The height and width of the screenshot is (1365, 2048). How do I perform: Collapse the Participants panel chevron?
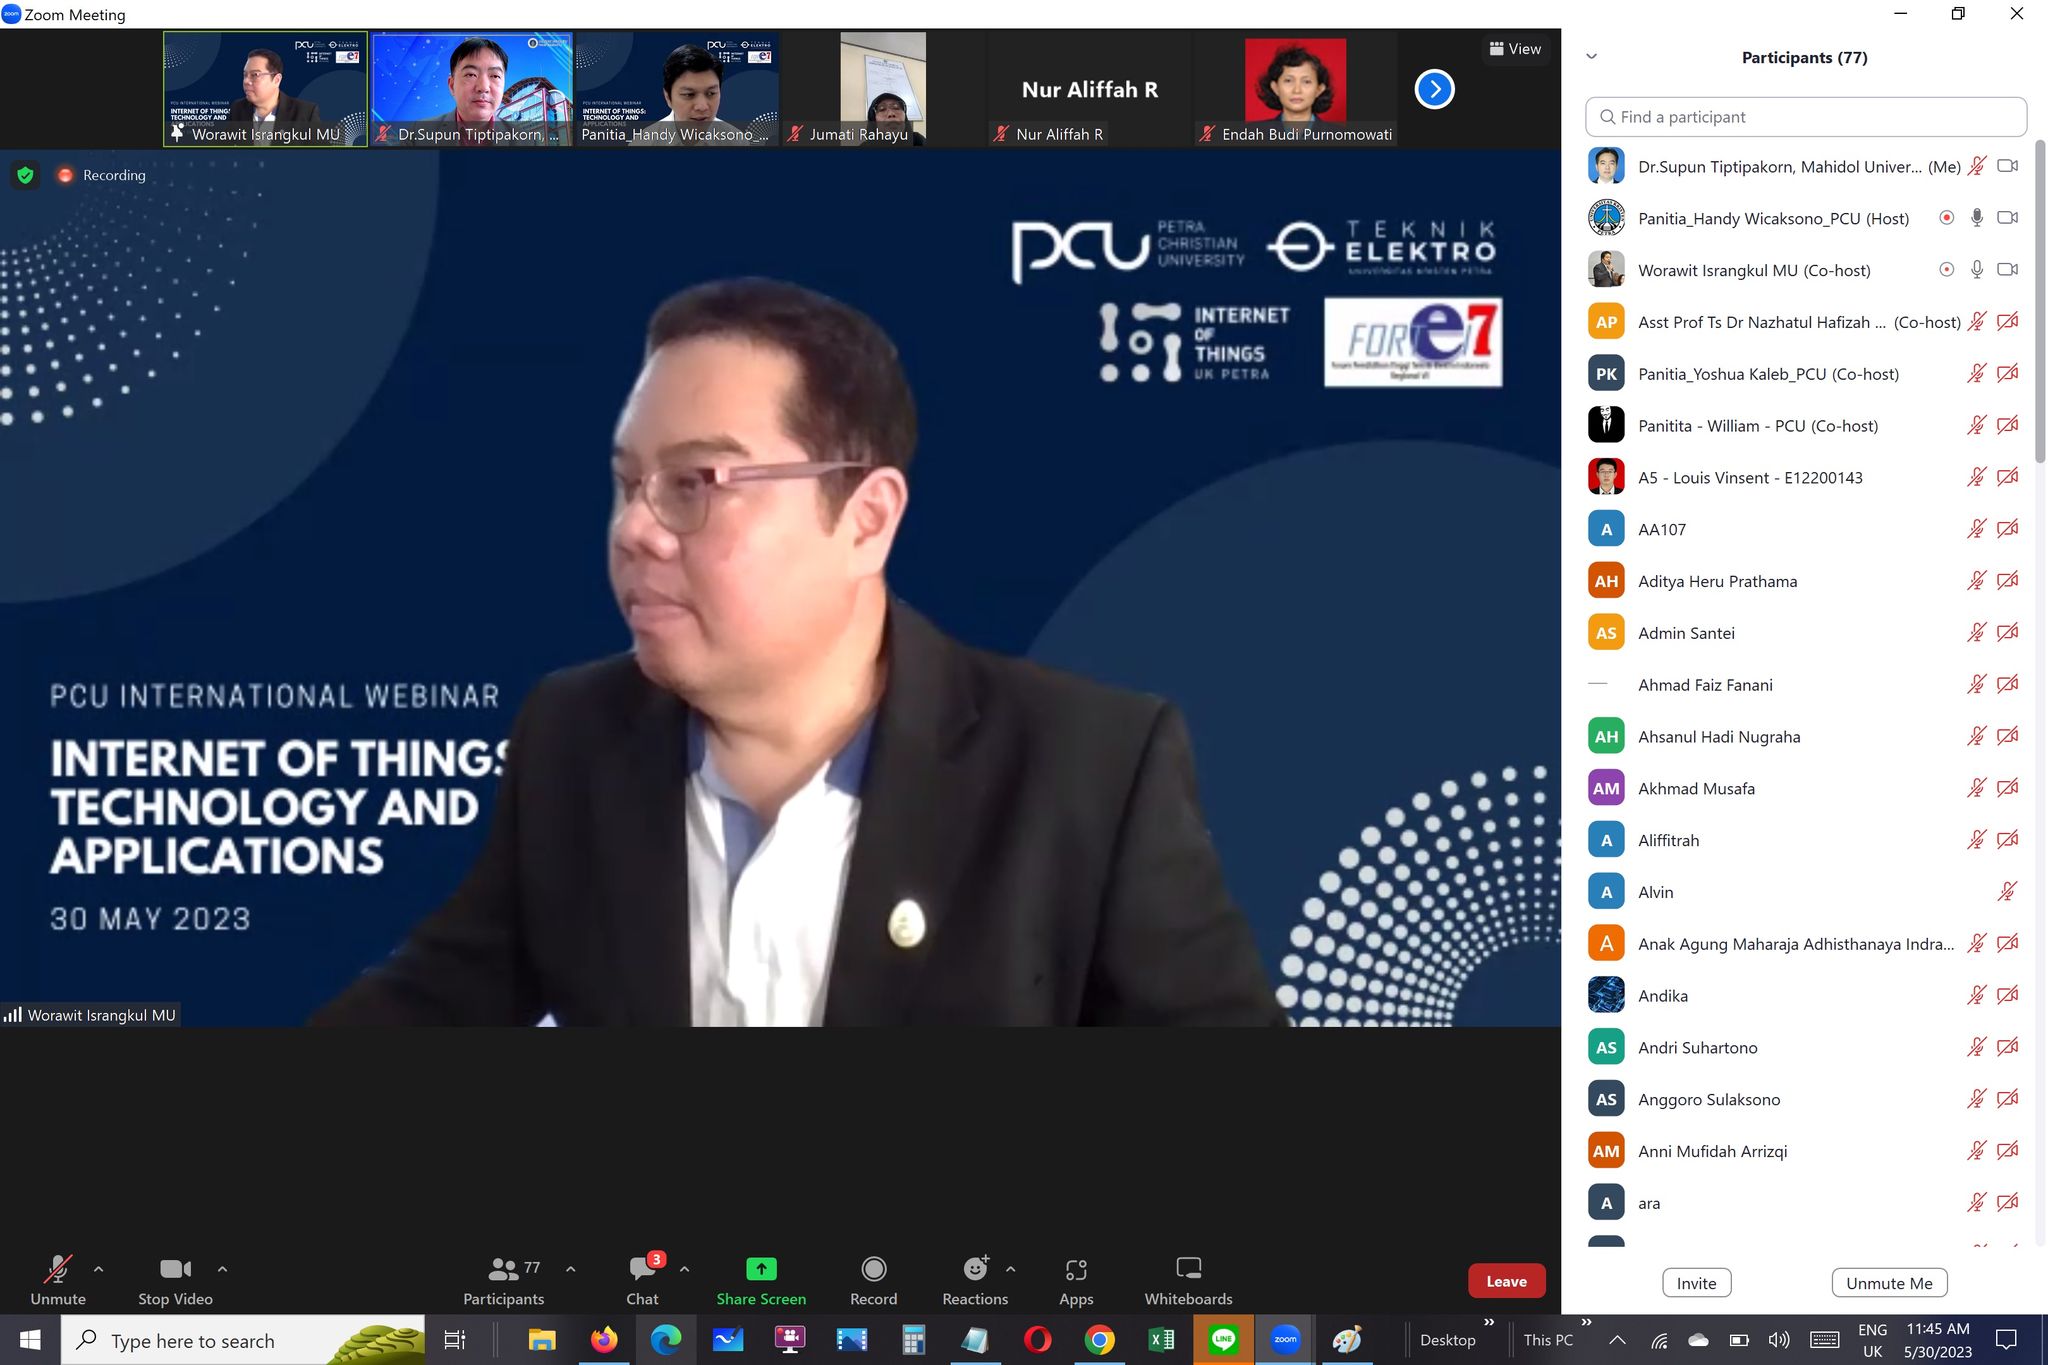[1592, 57]
